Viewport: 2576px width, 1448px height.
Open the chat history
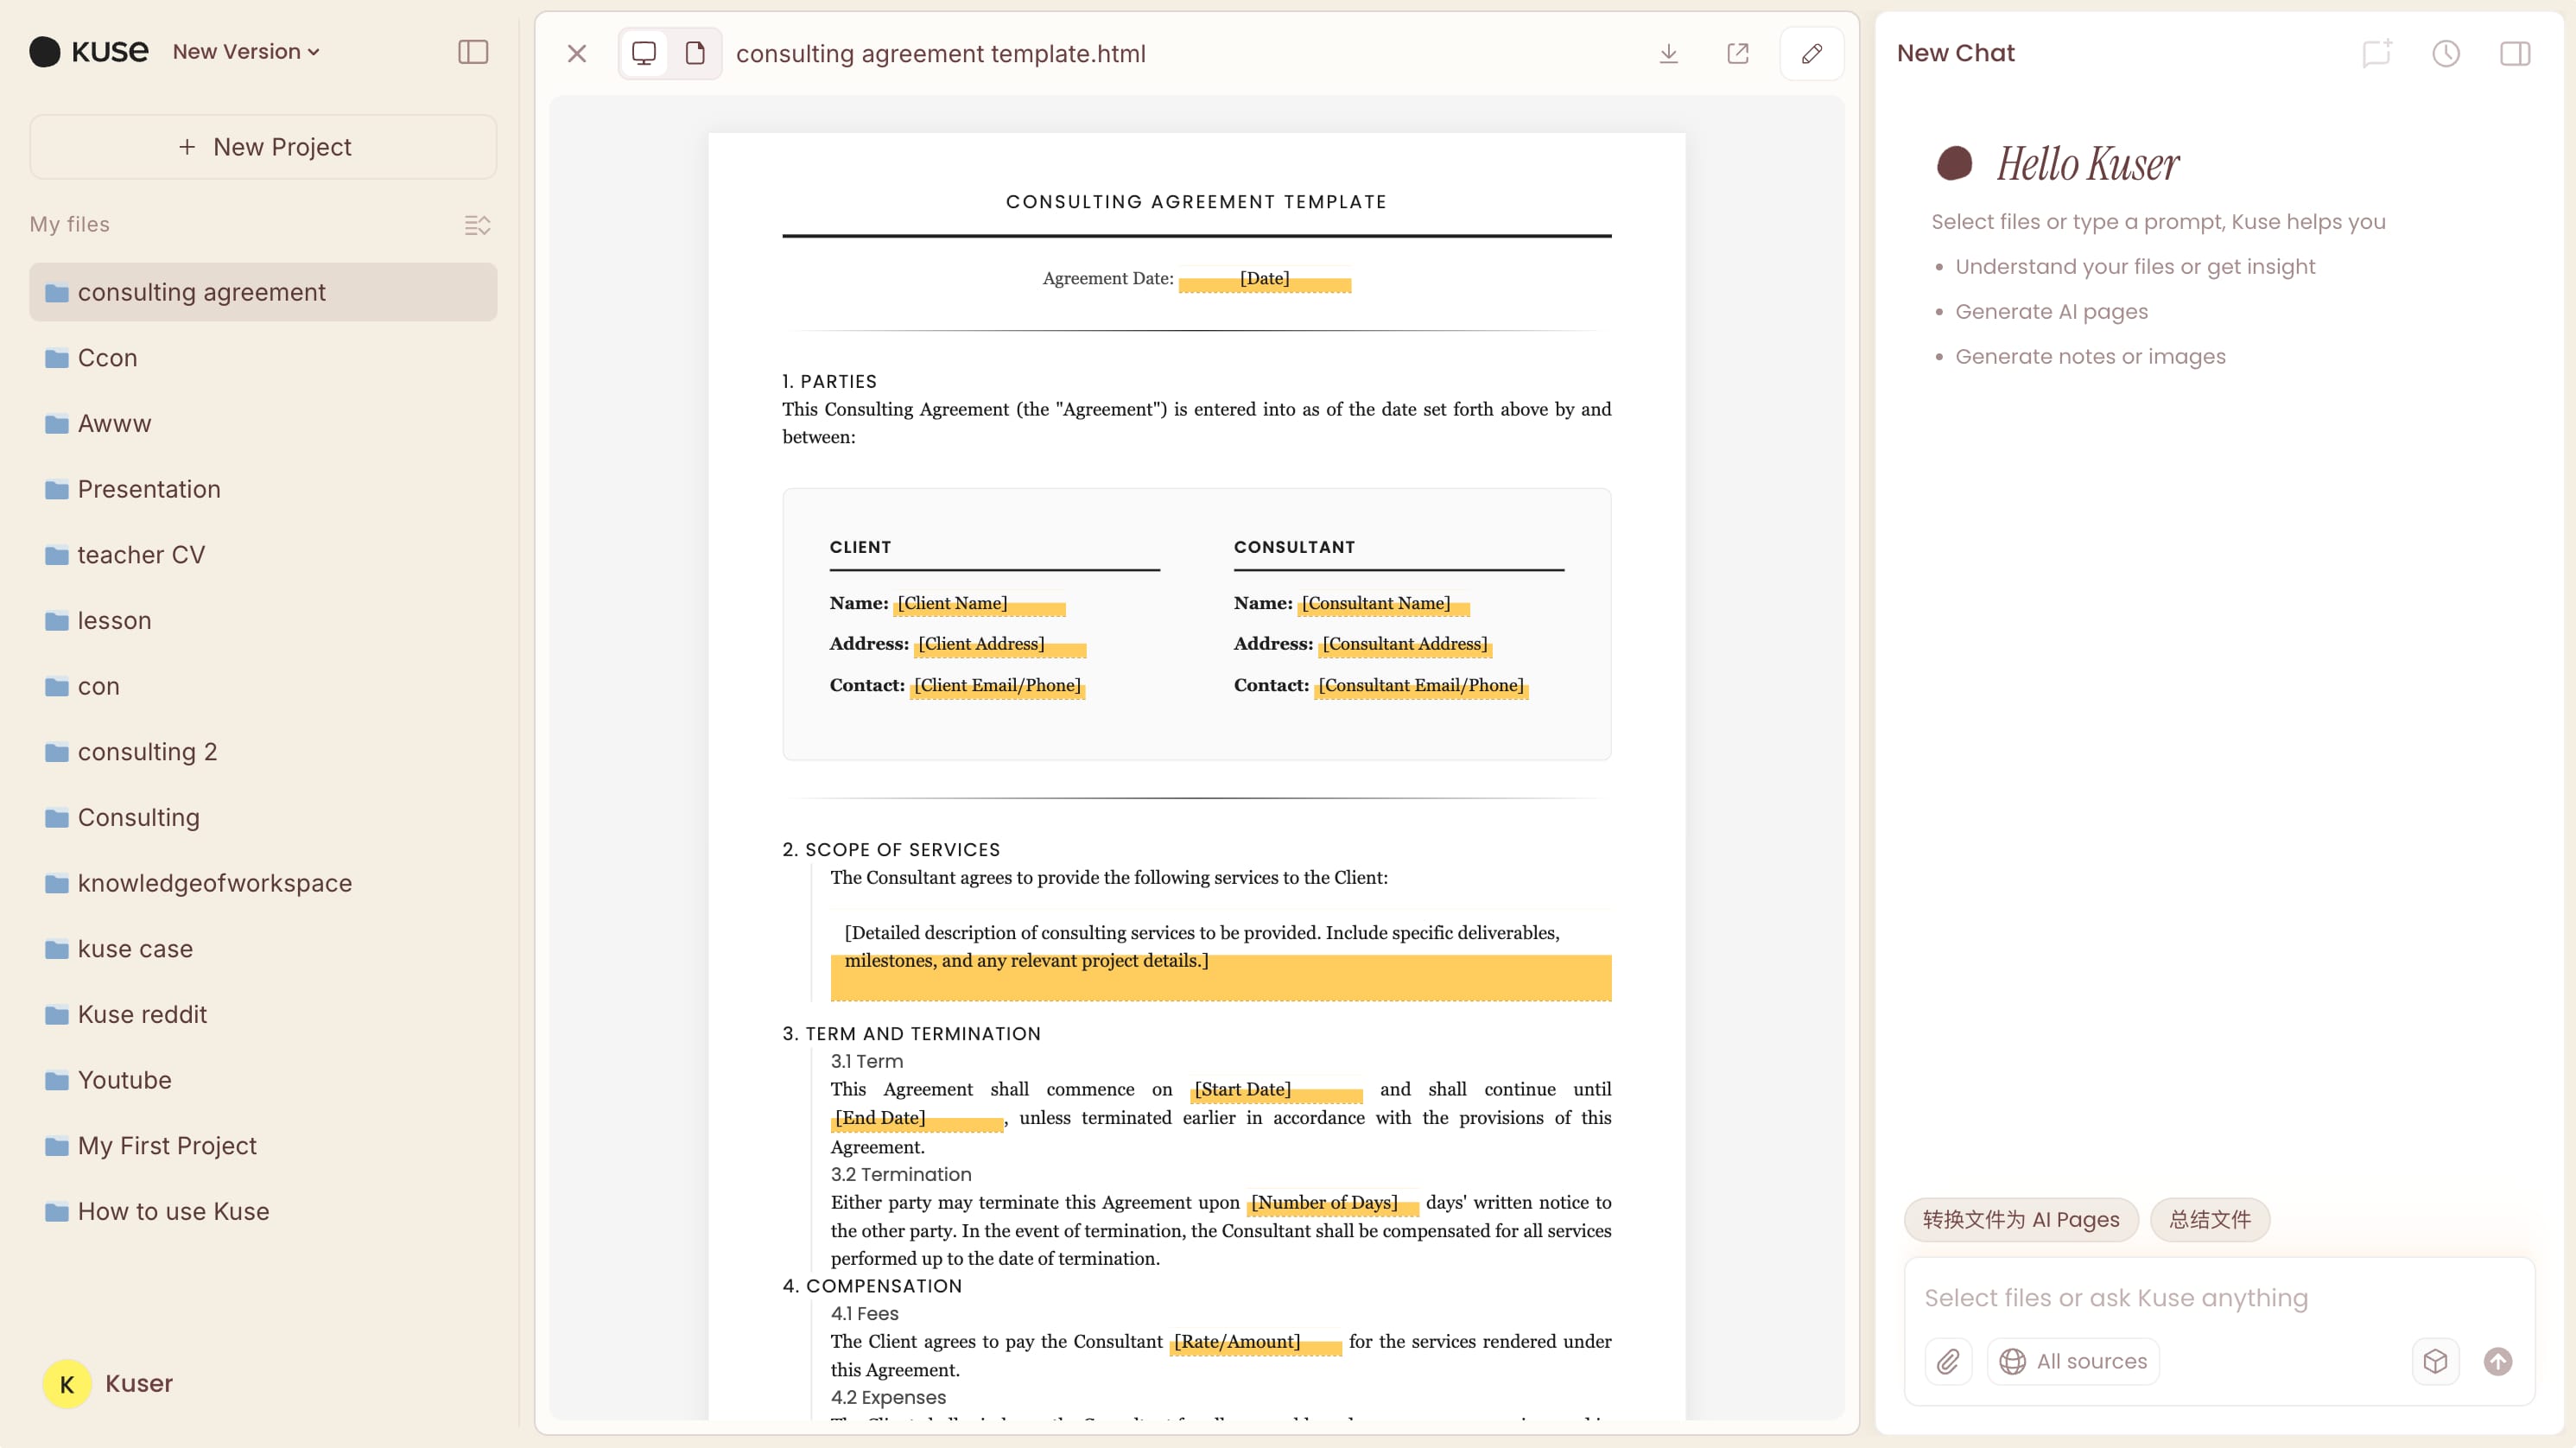tap(2446, 53)
